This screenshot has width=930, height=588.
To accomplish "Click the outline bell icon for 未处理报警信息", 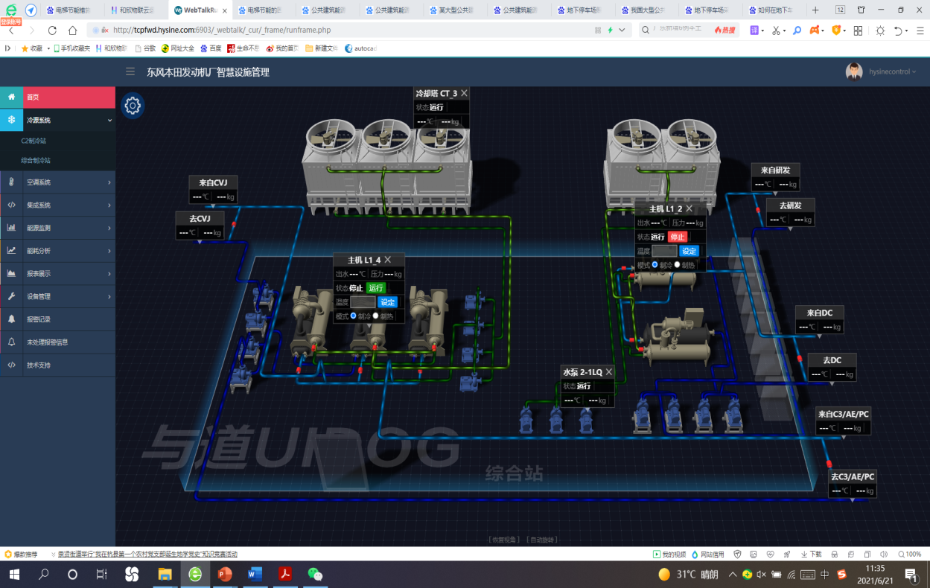I will (11, 342).
